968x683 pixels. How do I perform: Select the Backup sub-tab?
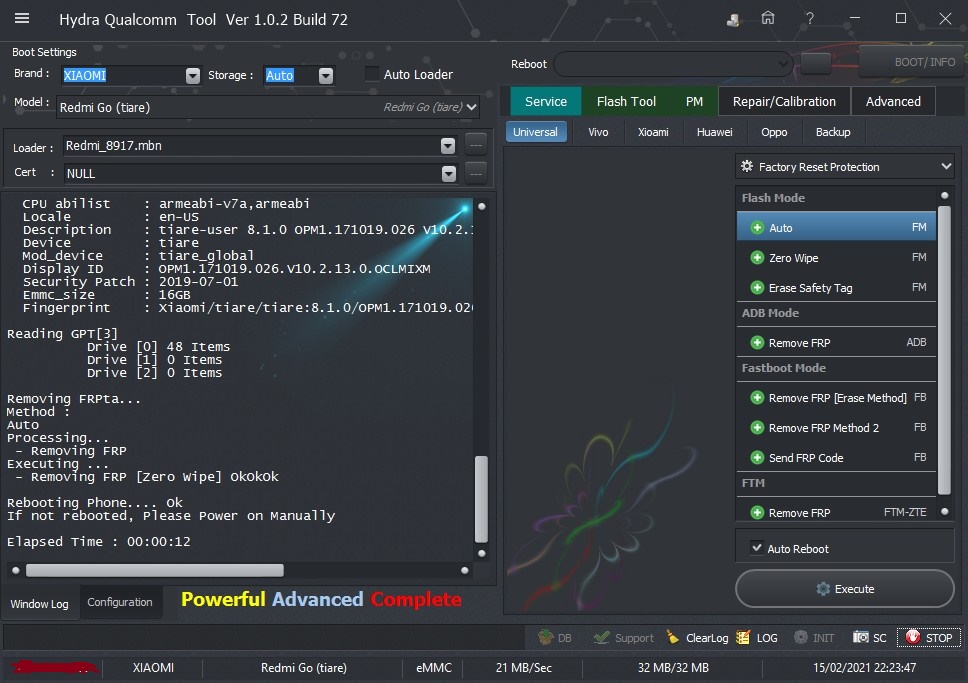tap(833, 132)
